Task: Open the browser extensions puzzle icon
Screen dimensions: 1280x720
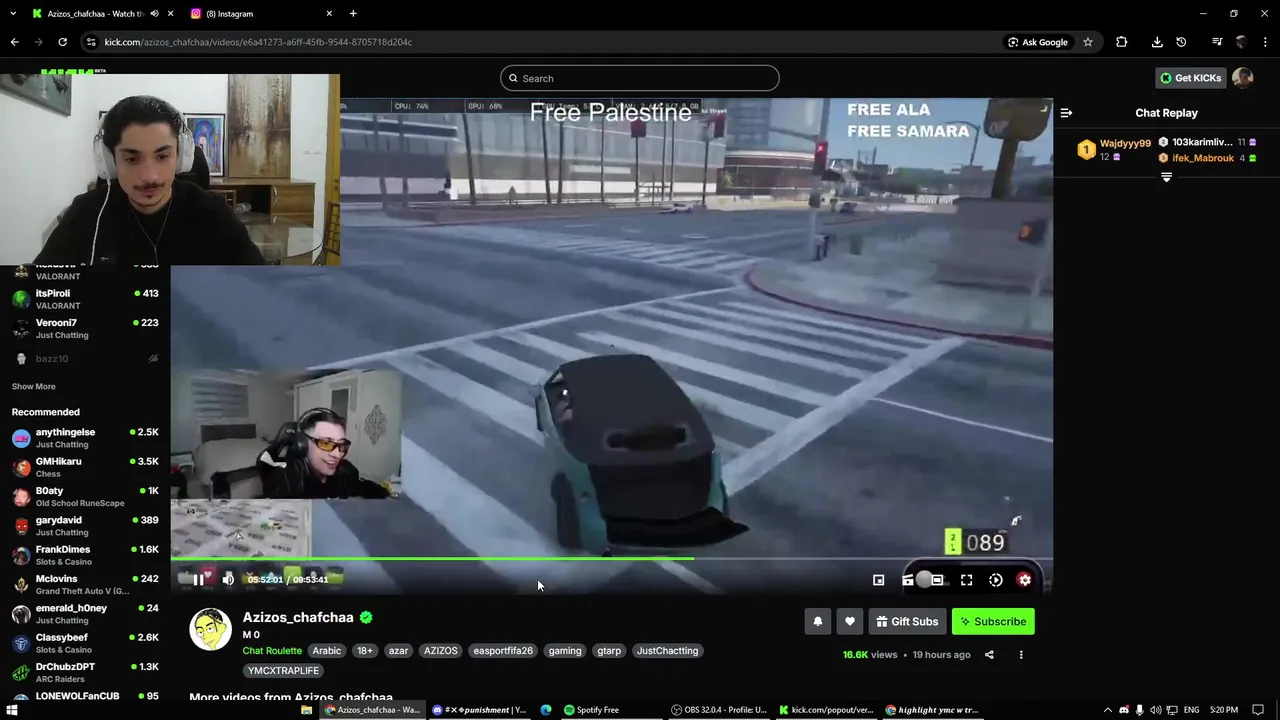Action: 1121,42
